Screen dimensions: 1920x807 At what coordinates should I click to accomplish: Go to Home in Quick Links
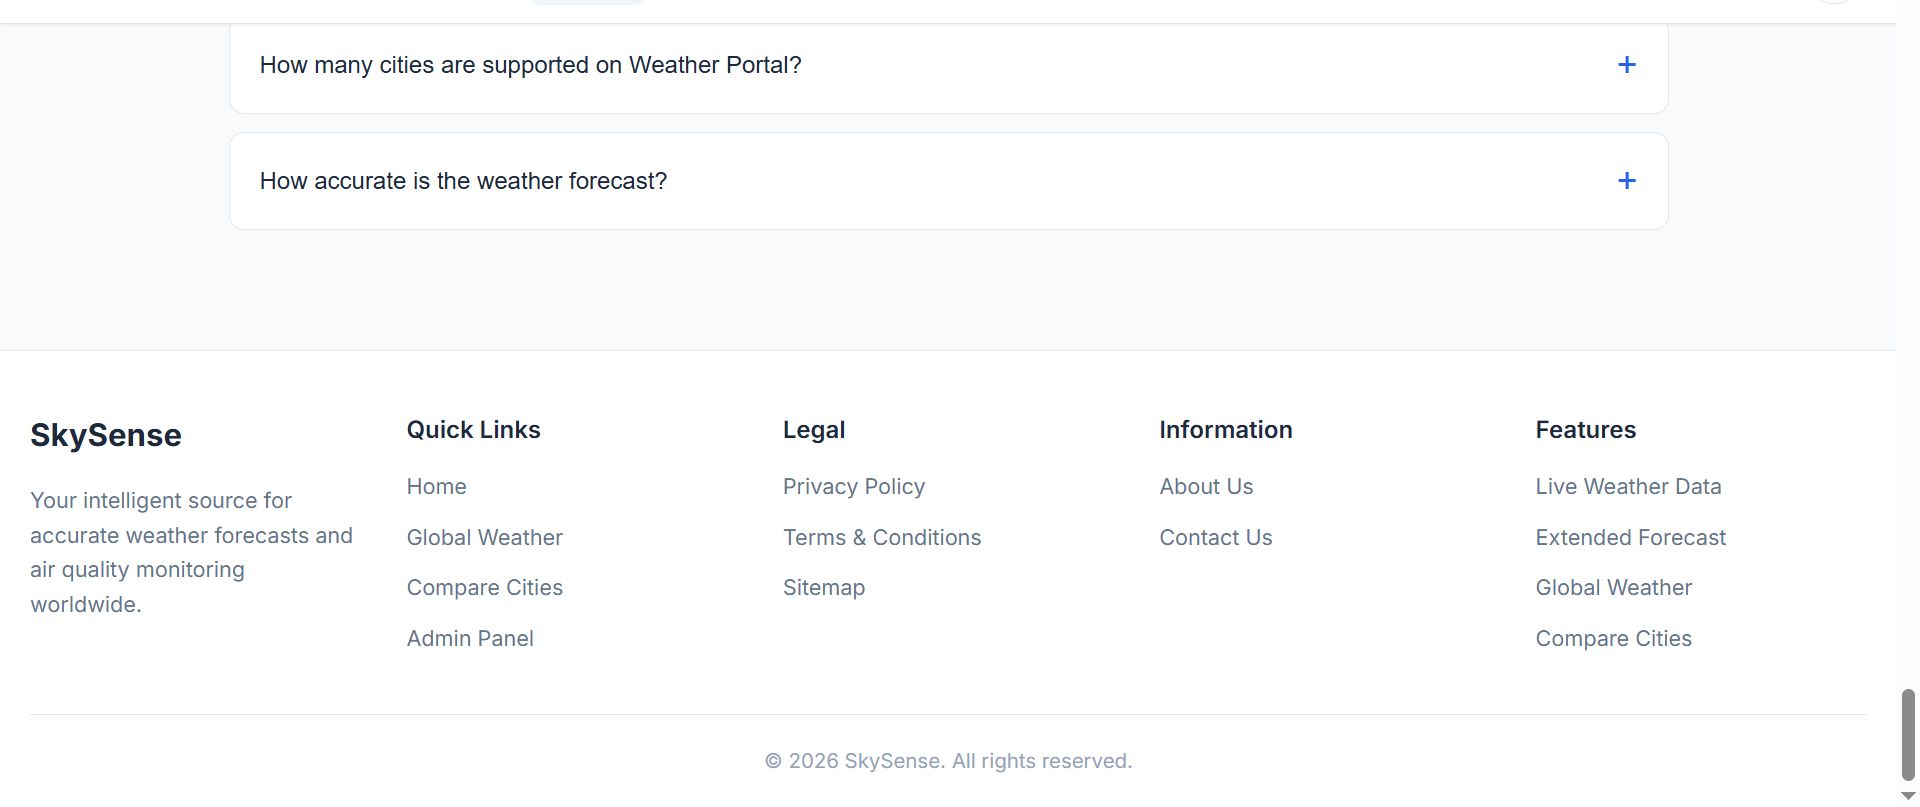click(436, 487)
